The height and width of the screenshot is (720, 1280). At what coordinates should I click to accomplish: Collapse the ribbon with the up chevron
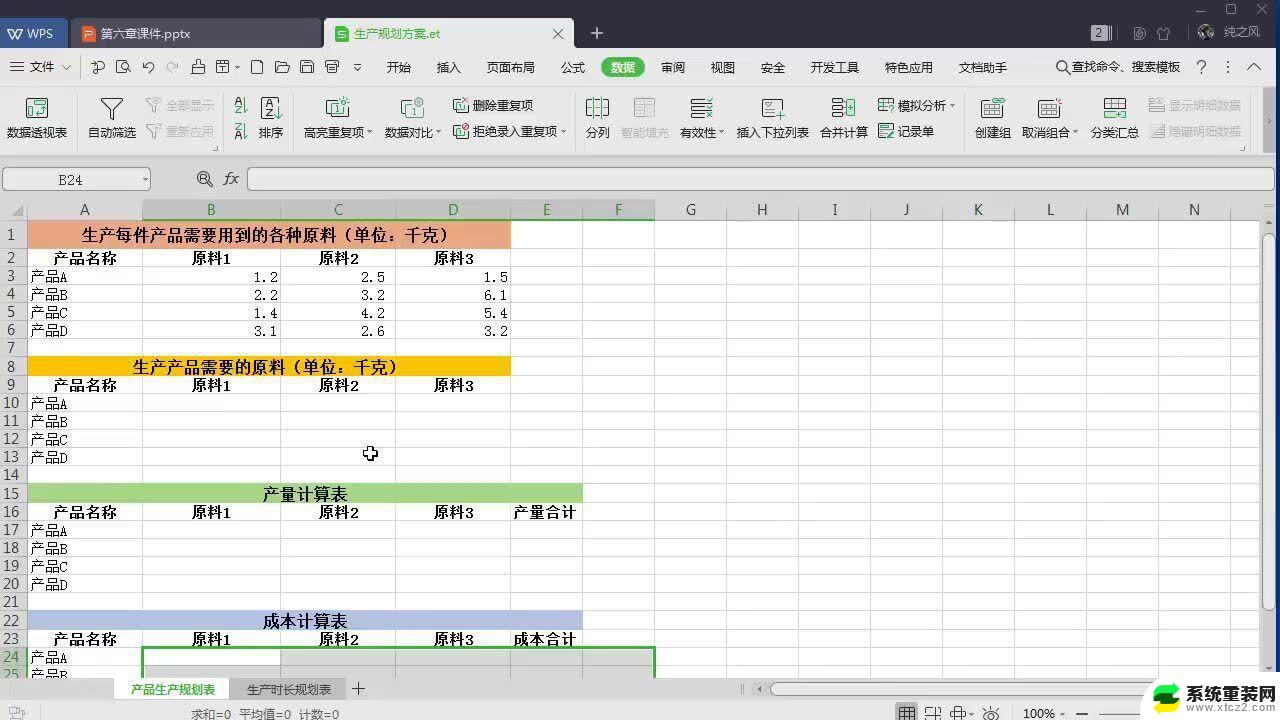click(1254, 67)
